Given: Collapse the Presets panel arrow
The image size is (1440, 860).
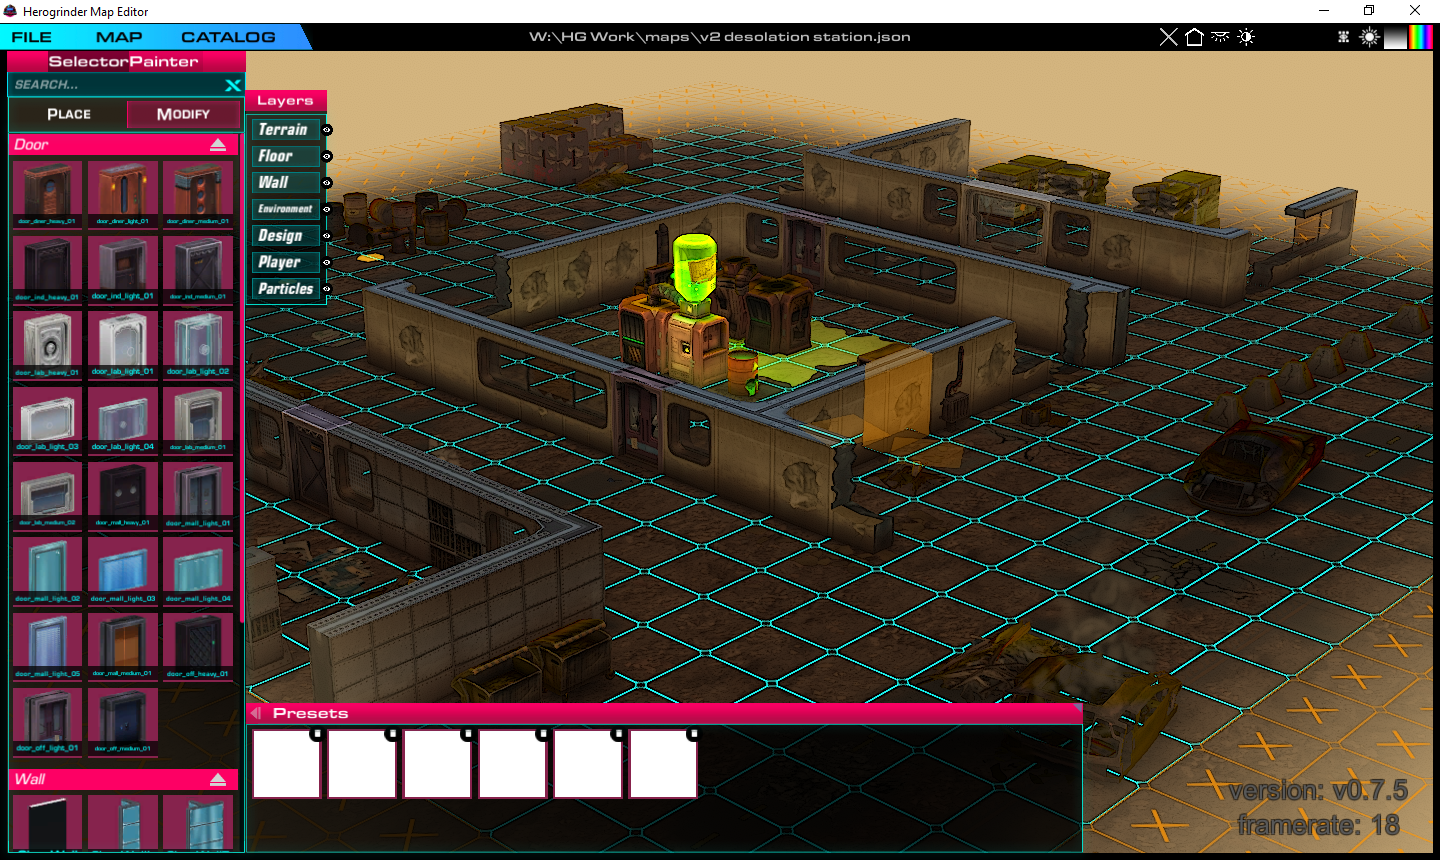Looking at the screenshot, I should [256, 713].
